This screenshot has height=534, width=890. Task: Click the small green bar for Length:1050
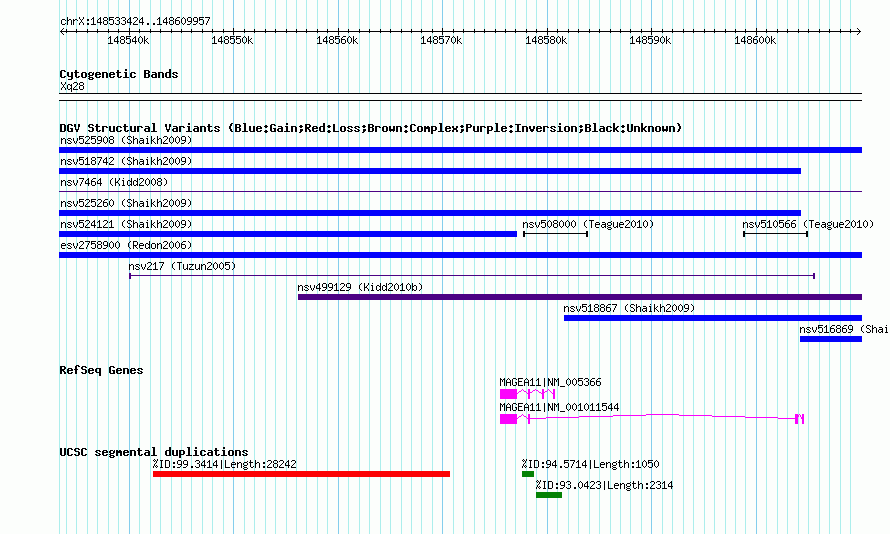(528, 474)
